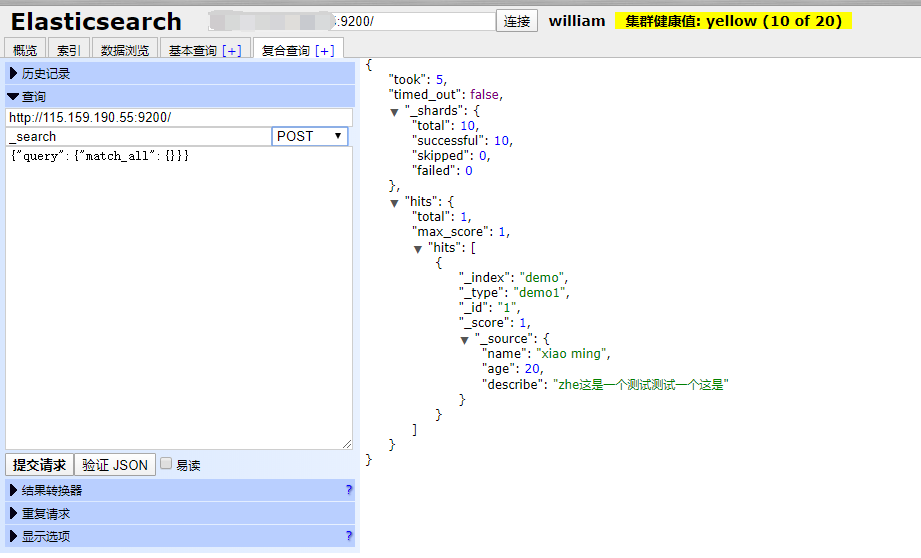Click the 连接 connect button
The width and height of the screenshot is (921, 558).
pos(517,21)
